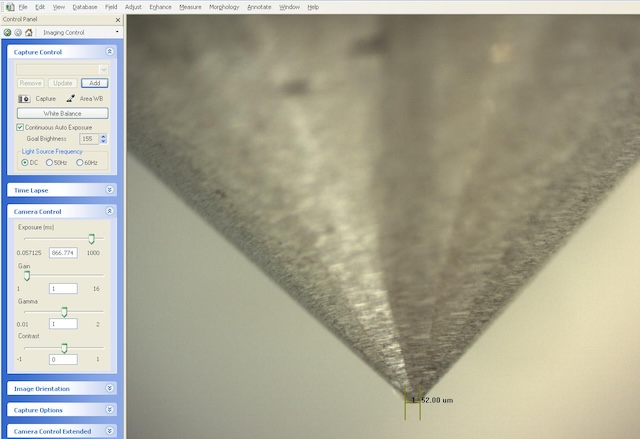
Task: Click the grey forward navigation icon
Action: pyautogui.click(x=18, y=32)
